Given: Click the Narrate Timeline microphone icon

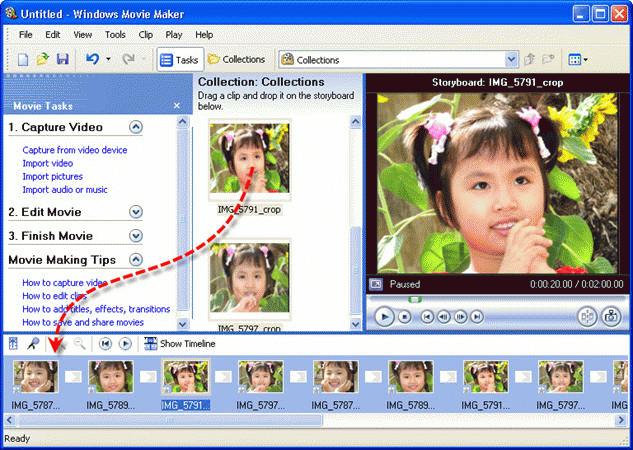Looking at the screenshot, I should point(33,343).
